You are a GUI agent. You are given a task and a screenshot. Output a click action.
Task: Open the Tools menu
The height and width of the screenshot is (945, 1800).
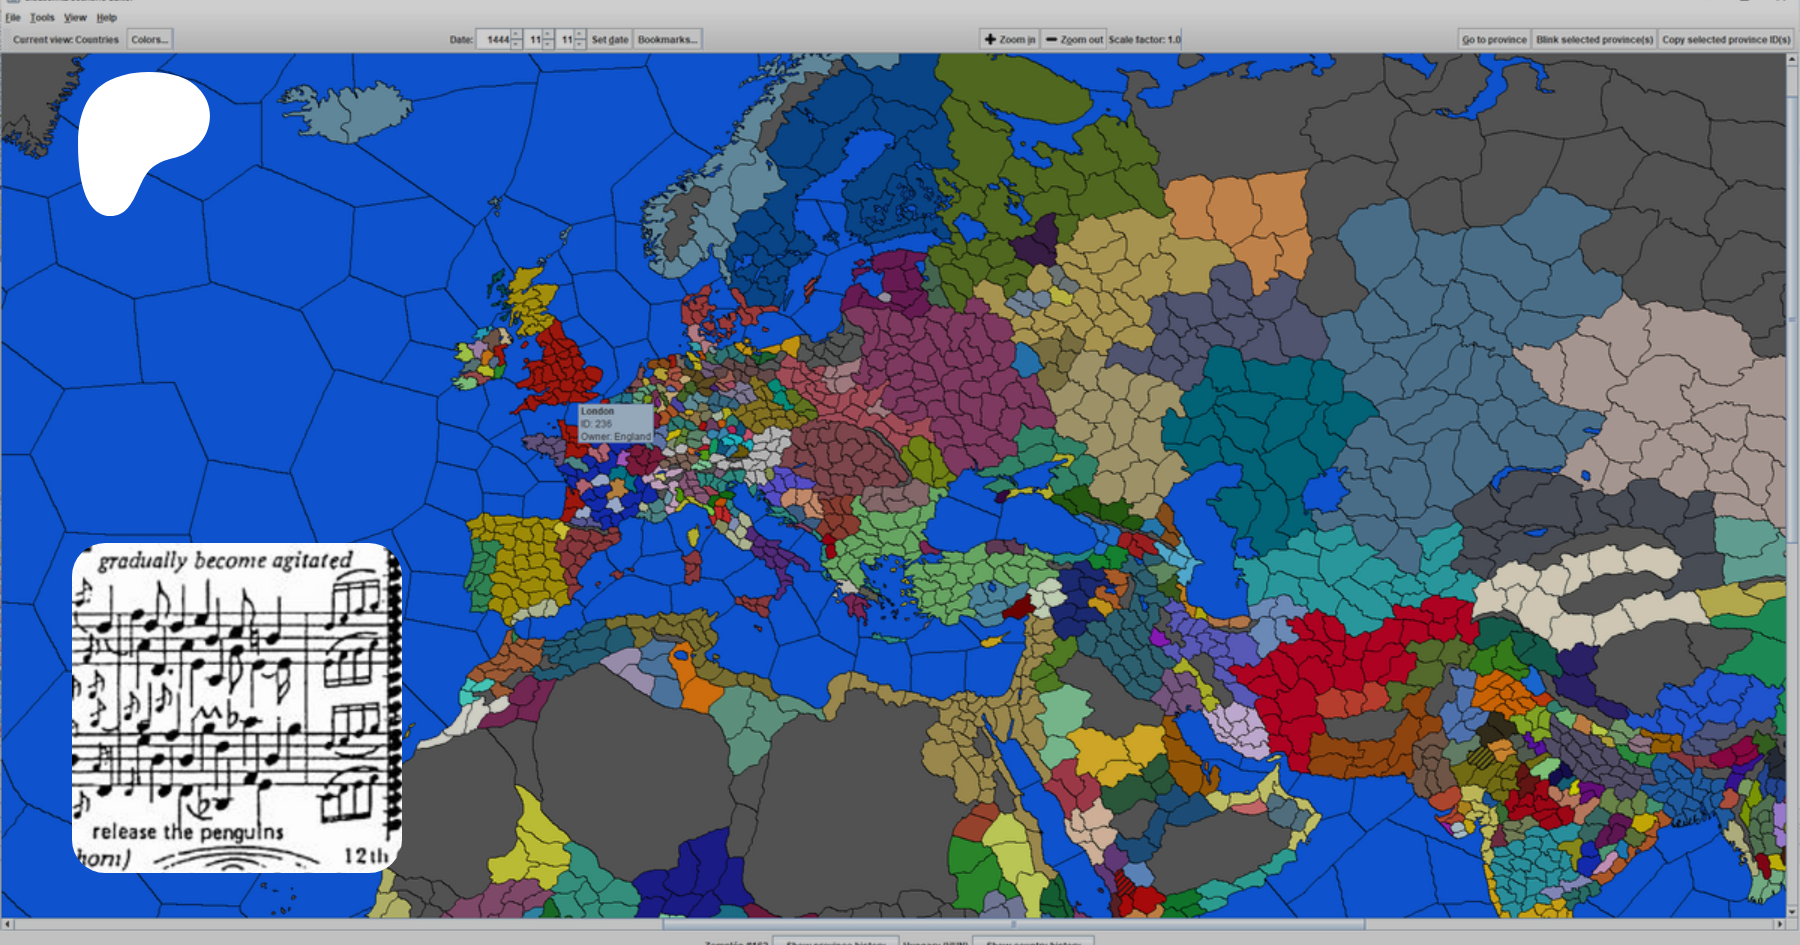42,17
